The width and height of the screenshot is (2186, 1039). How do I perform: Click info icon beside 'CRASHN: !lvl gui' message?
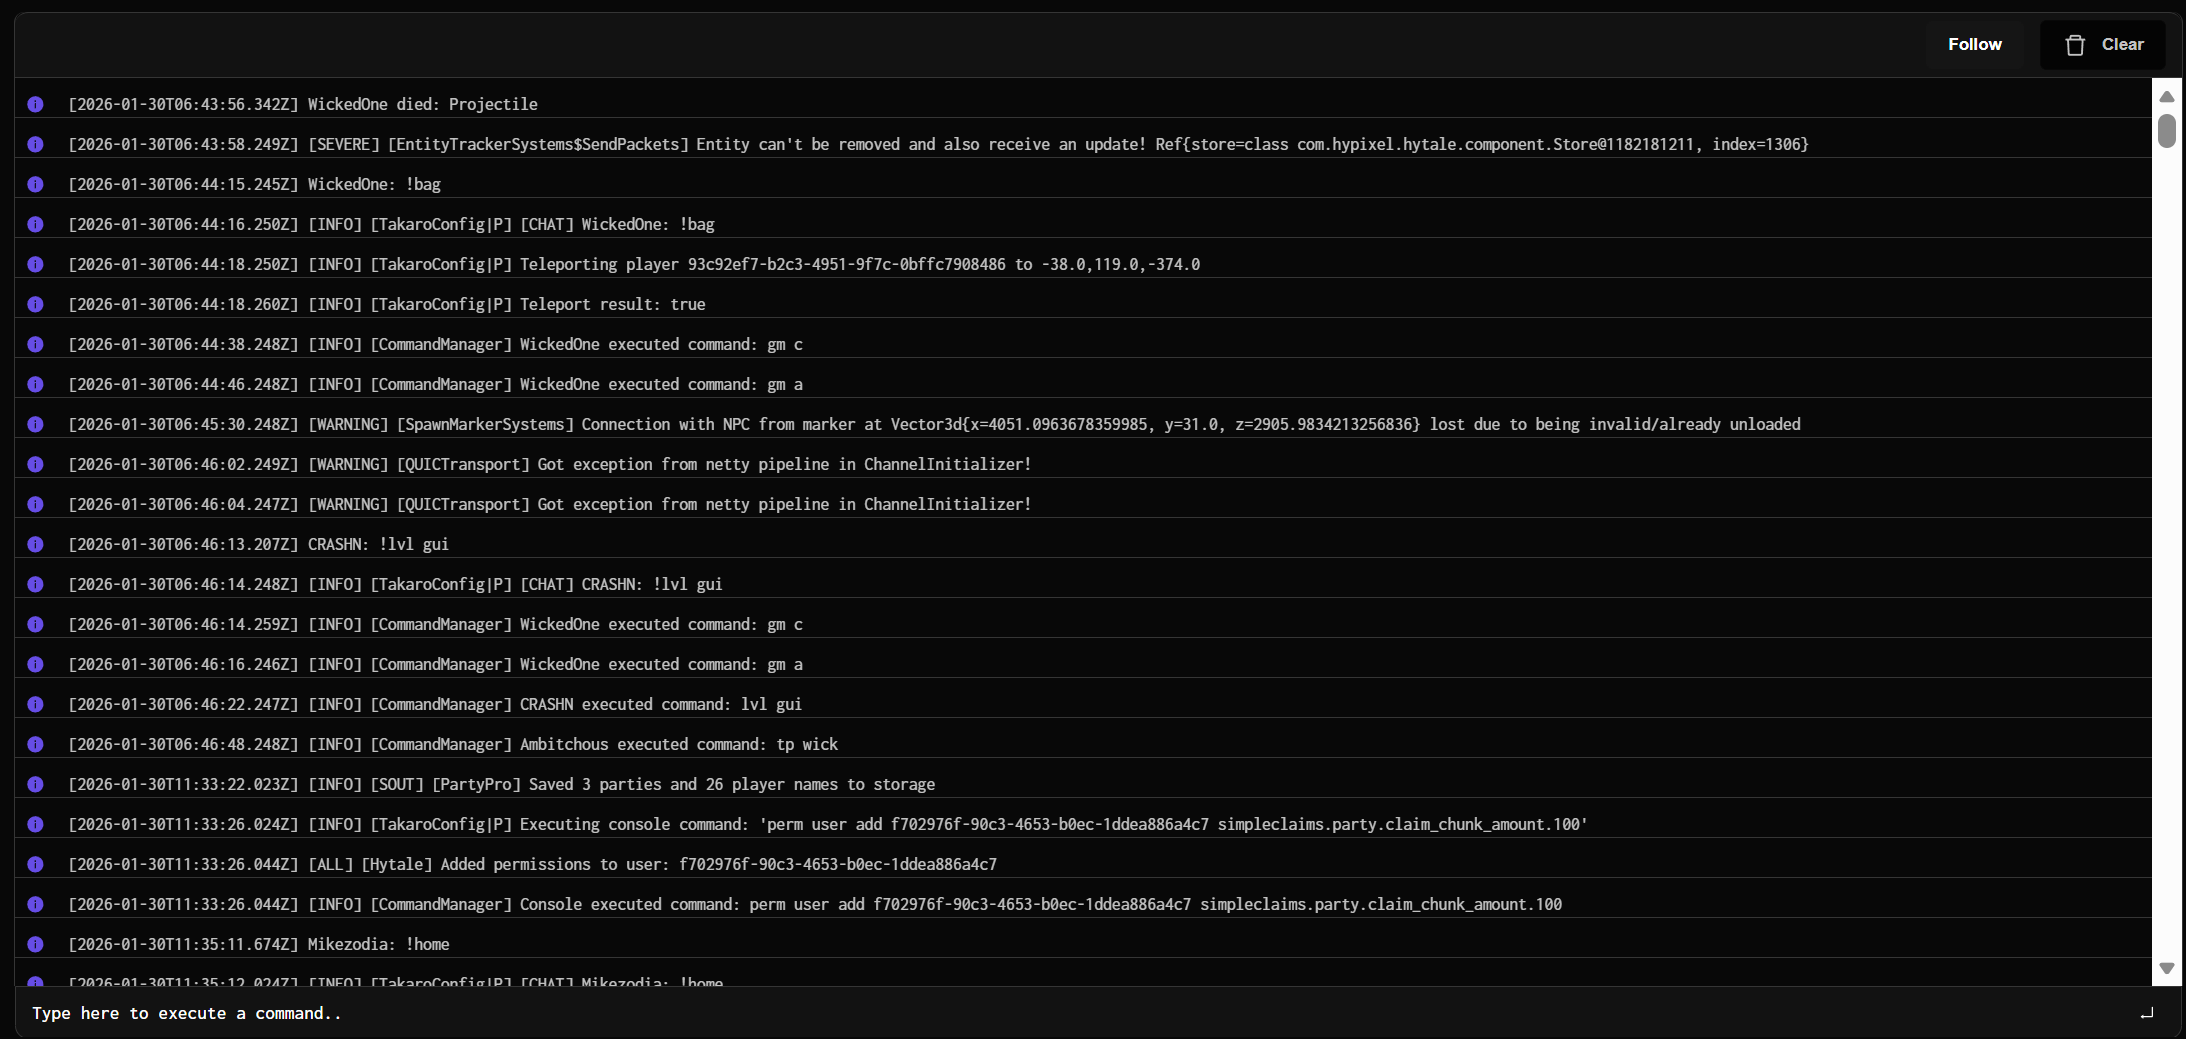[x=35, y=544]
